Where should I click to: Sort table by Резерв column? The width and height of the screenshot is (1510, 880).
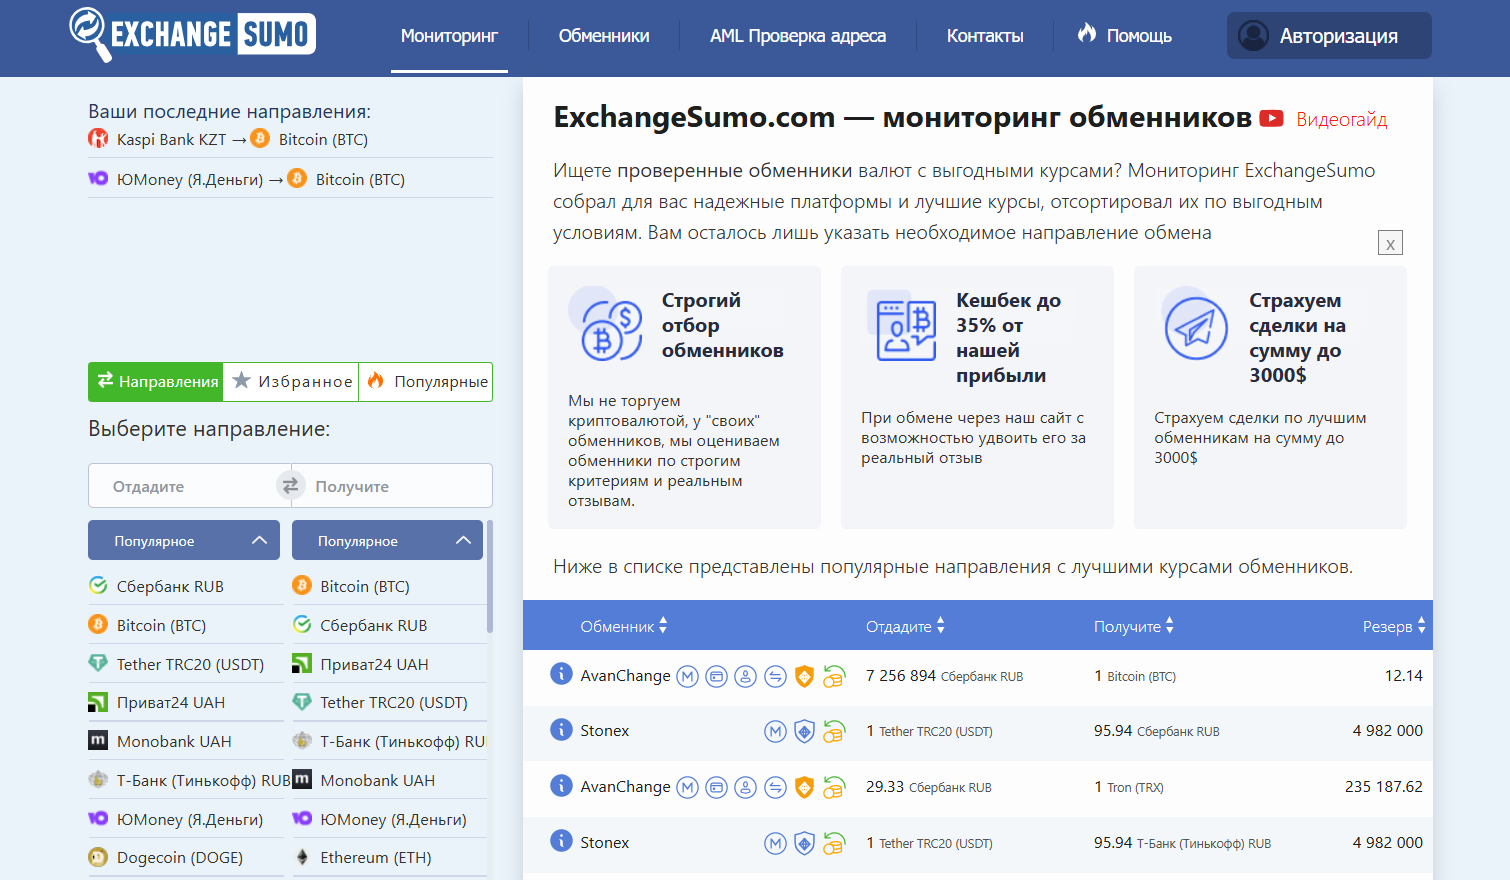click(1394, 626)
